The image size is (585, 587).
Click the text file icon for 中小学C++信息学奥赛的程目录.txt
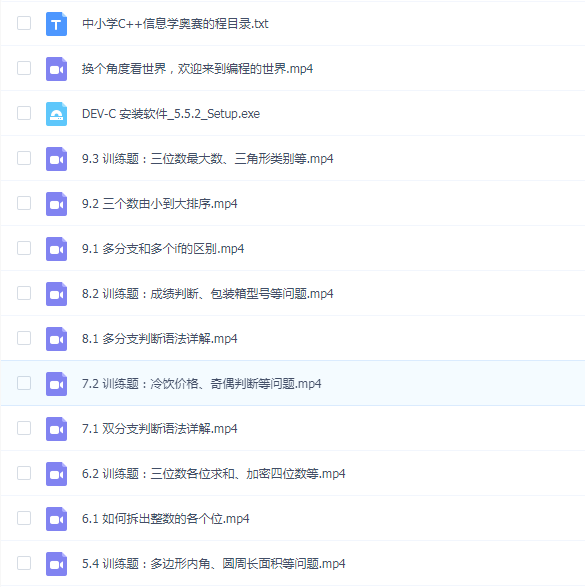57,24
